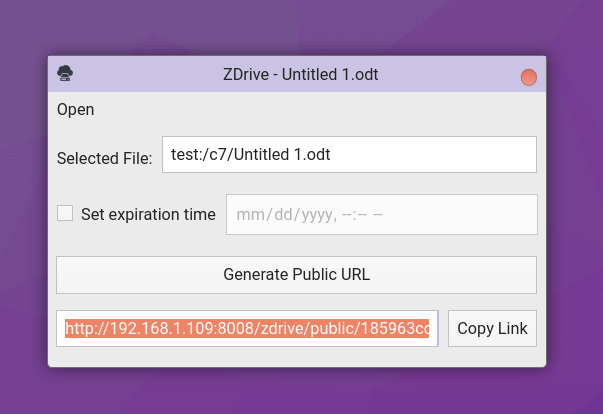Select the hour segment of expiration time

tap(345, 215)
